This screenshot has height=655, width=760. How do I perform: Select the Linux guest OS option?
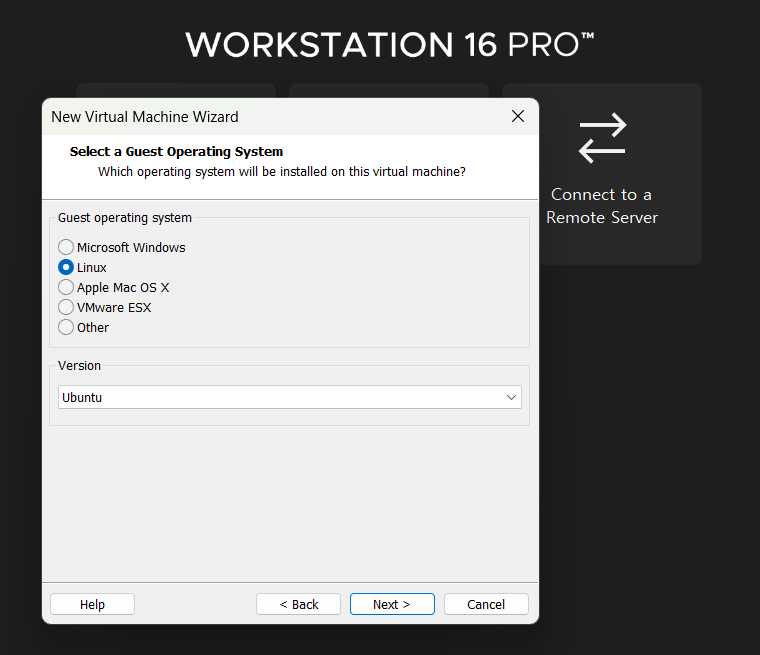66,267
